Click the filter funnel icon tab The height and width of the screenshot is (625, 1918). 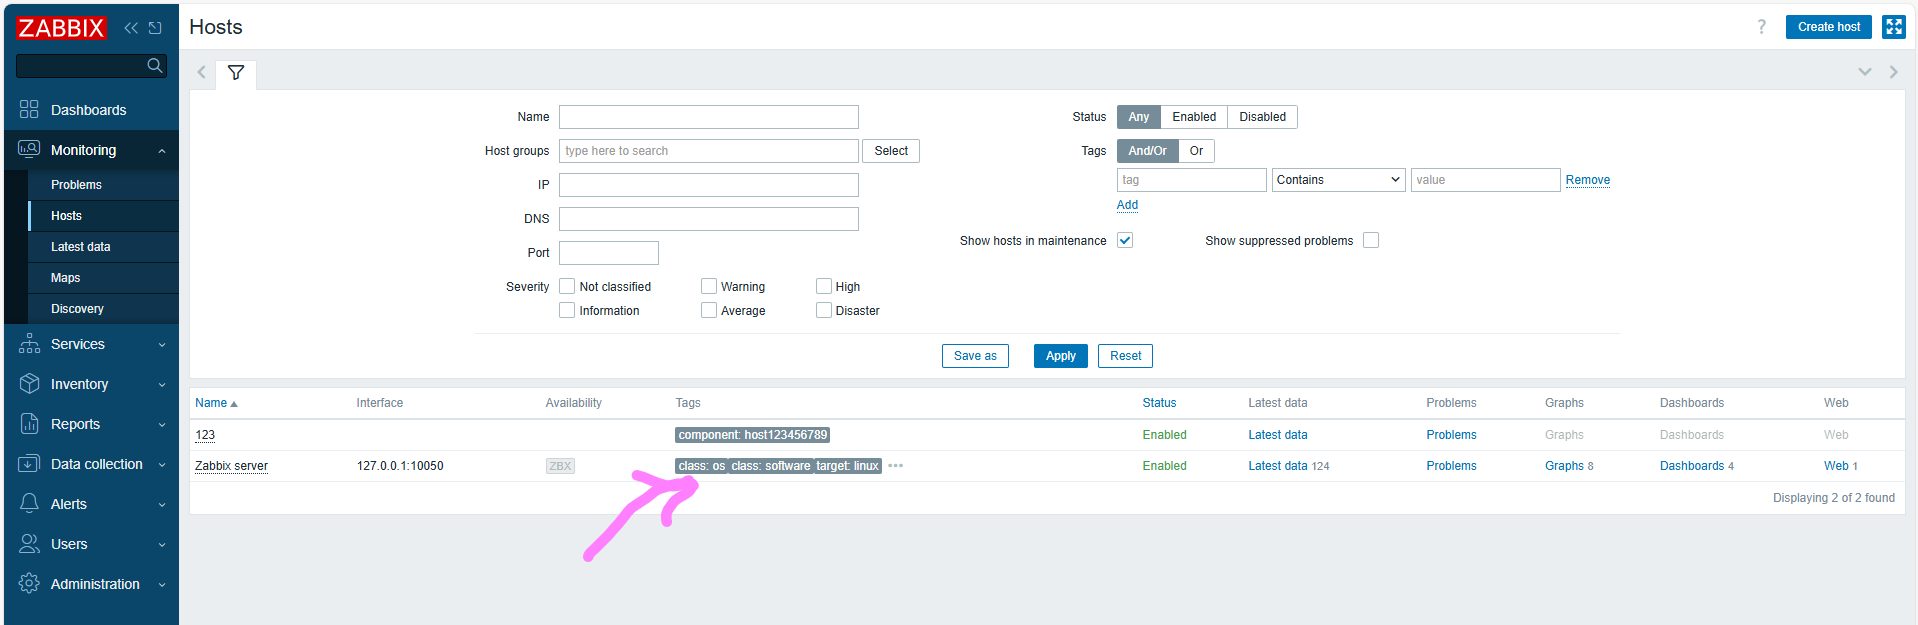point(236,73)
